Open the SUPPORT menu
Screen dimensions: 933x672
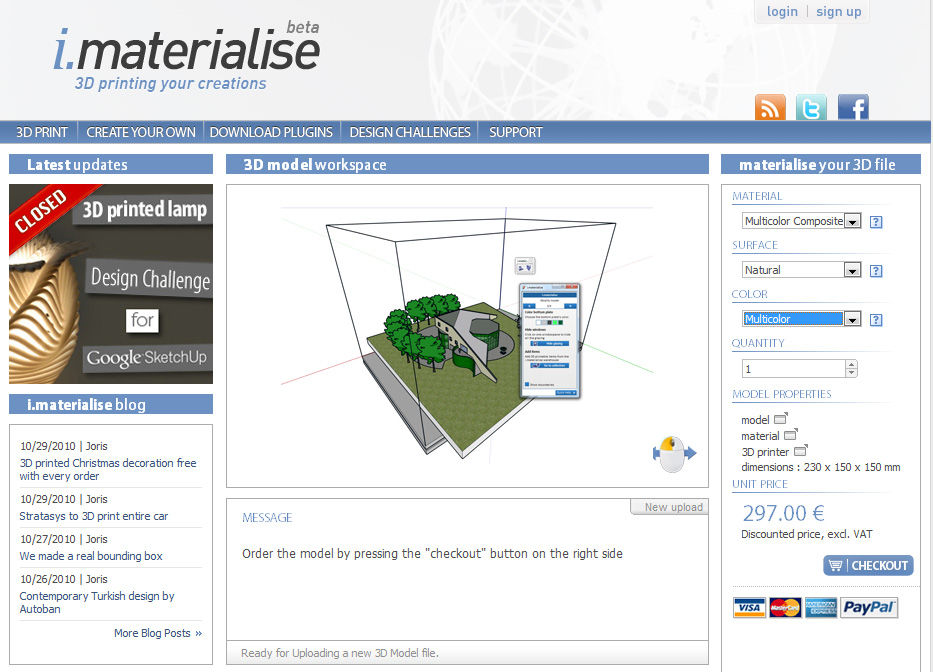[516, 132]
